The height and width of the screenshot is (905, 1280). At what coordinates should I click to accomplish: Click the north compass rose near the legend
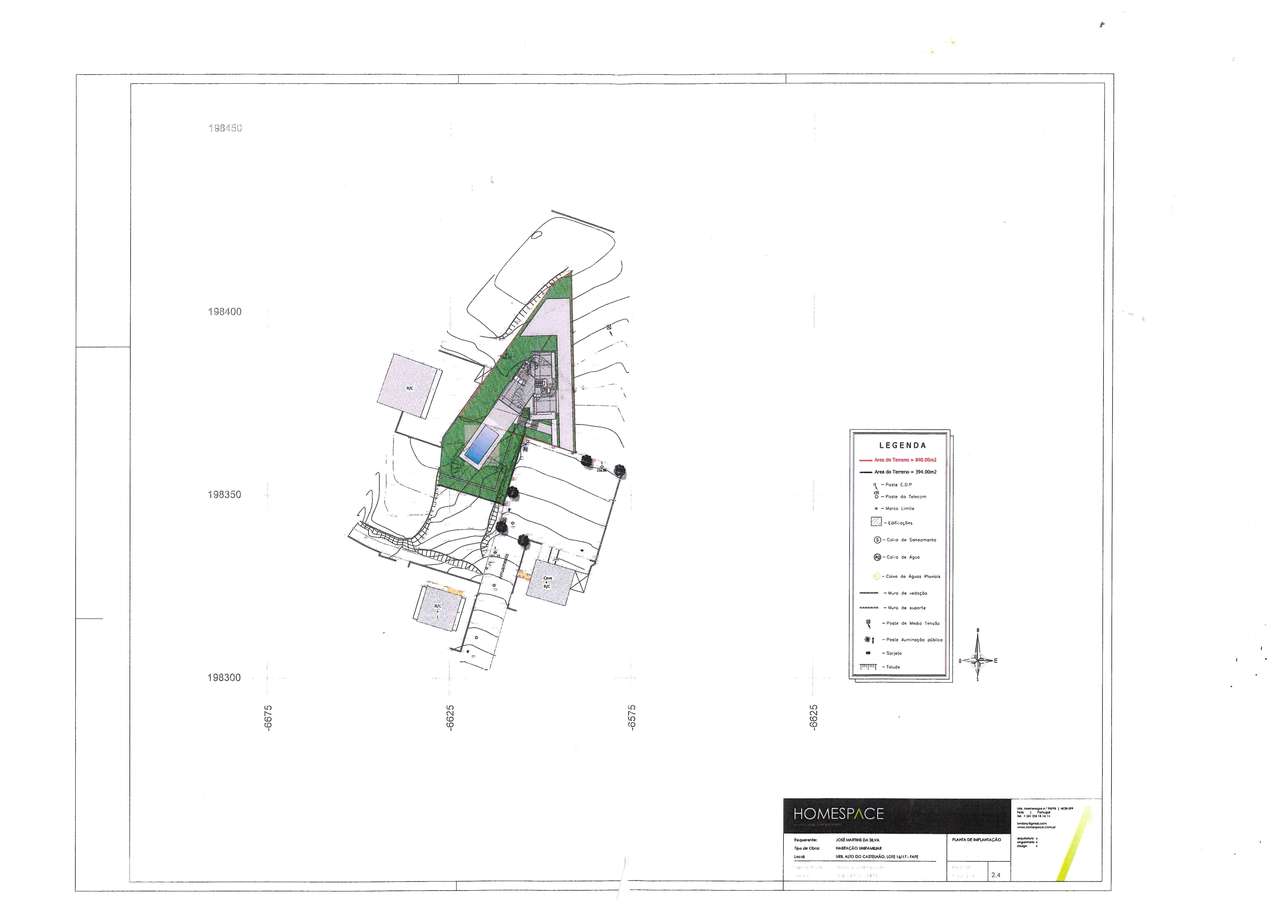tap(977, 660)
